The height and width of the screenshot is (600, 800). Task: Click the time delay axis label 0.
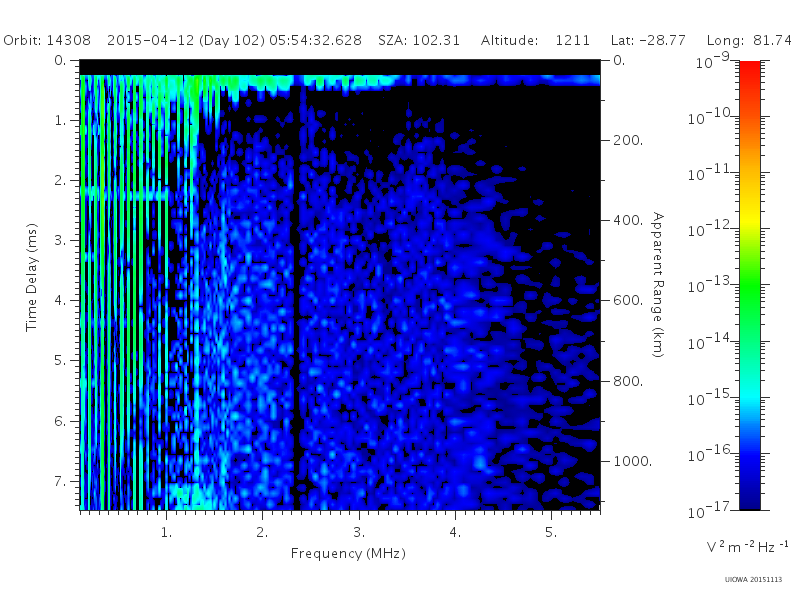[x=60, y=60]
